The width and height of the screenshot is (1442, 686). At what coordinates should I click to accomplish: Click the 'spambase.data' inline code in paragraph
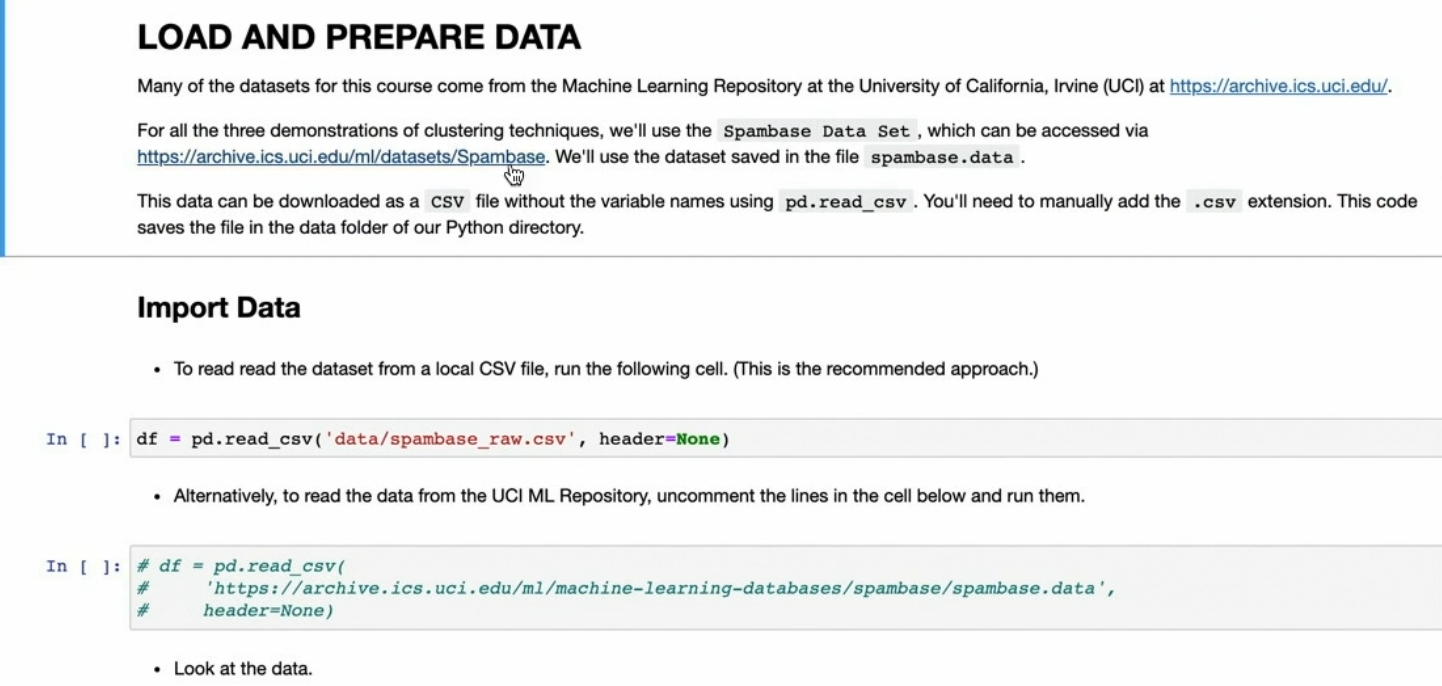941,158
